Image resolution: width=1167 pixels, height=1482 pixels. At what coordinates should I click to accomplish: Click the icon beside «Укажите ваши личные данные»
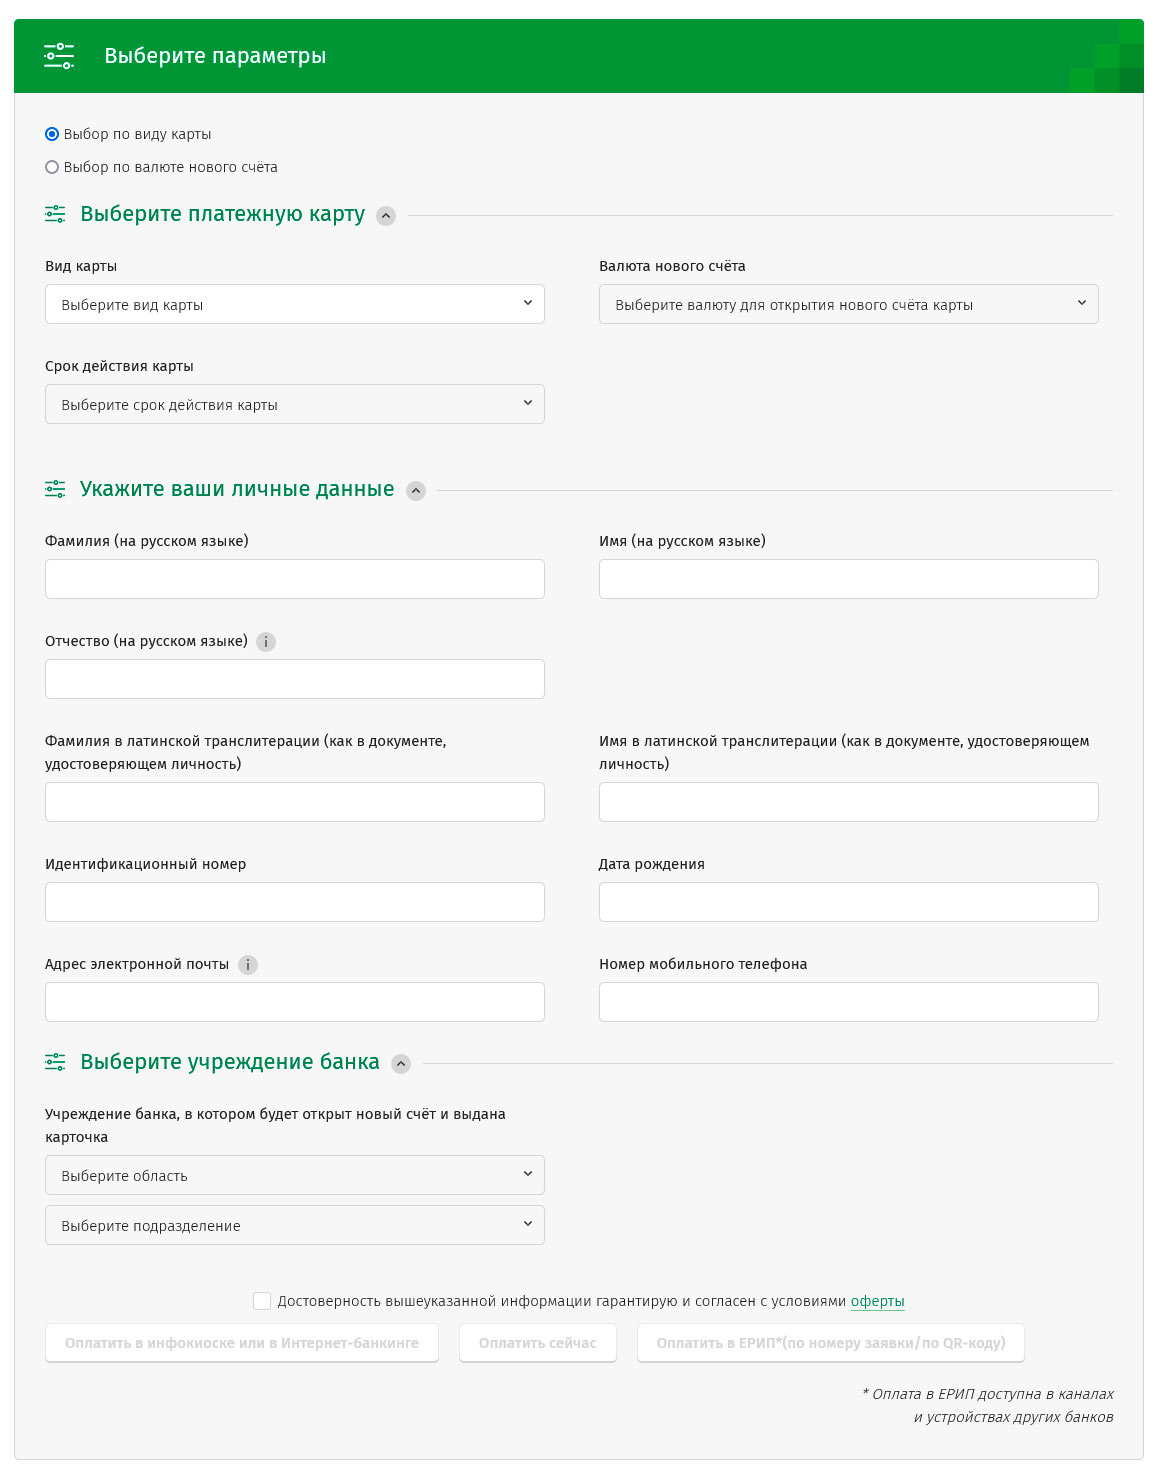(57, 490)
